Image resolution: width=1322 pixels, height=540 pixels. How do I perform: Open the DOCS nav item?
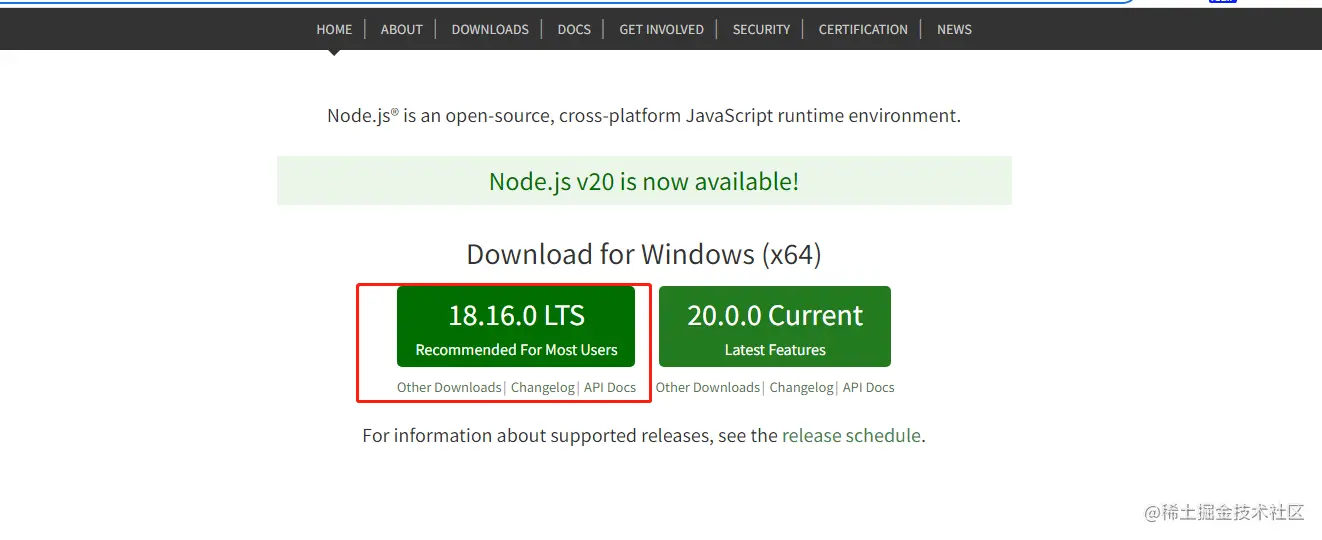coord(574,29)
